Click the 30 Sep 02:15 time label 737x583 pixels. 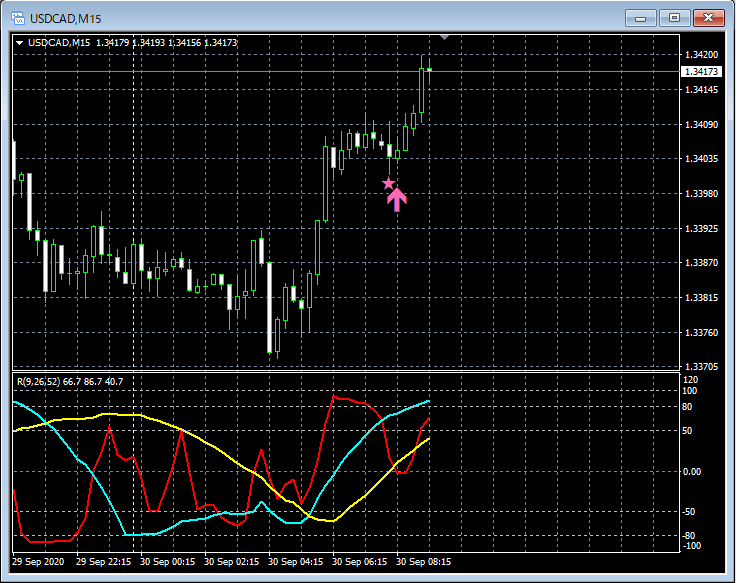pyautogui.click(x=231, y=562)
